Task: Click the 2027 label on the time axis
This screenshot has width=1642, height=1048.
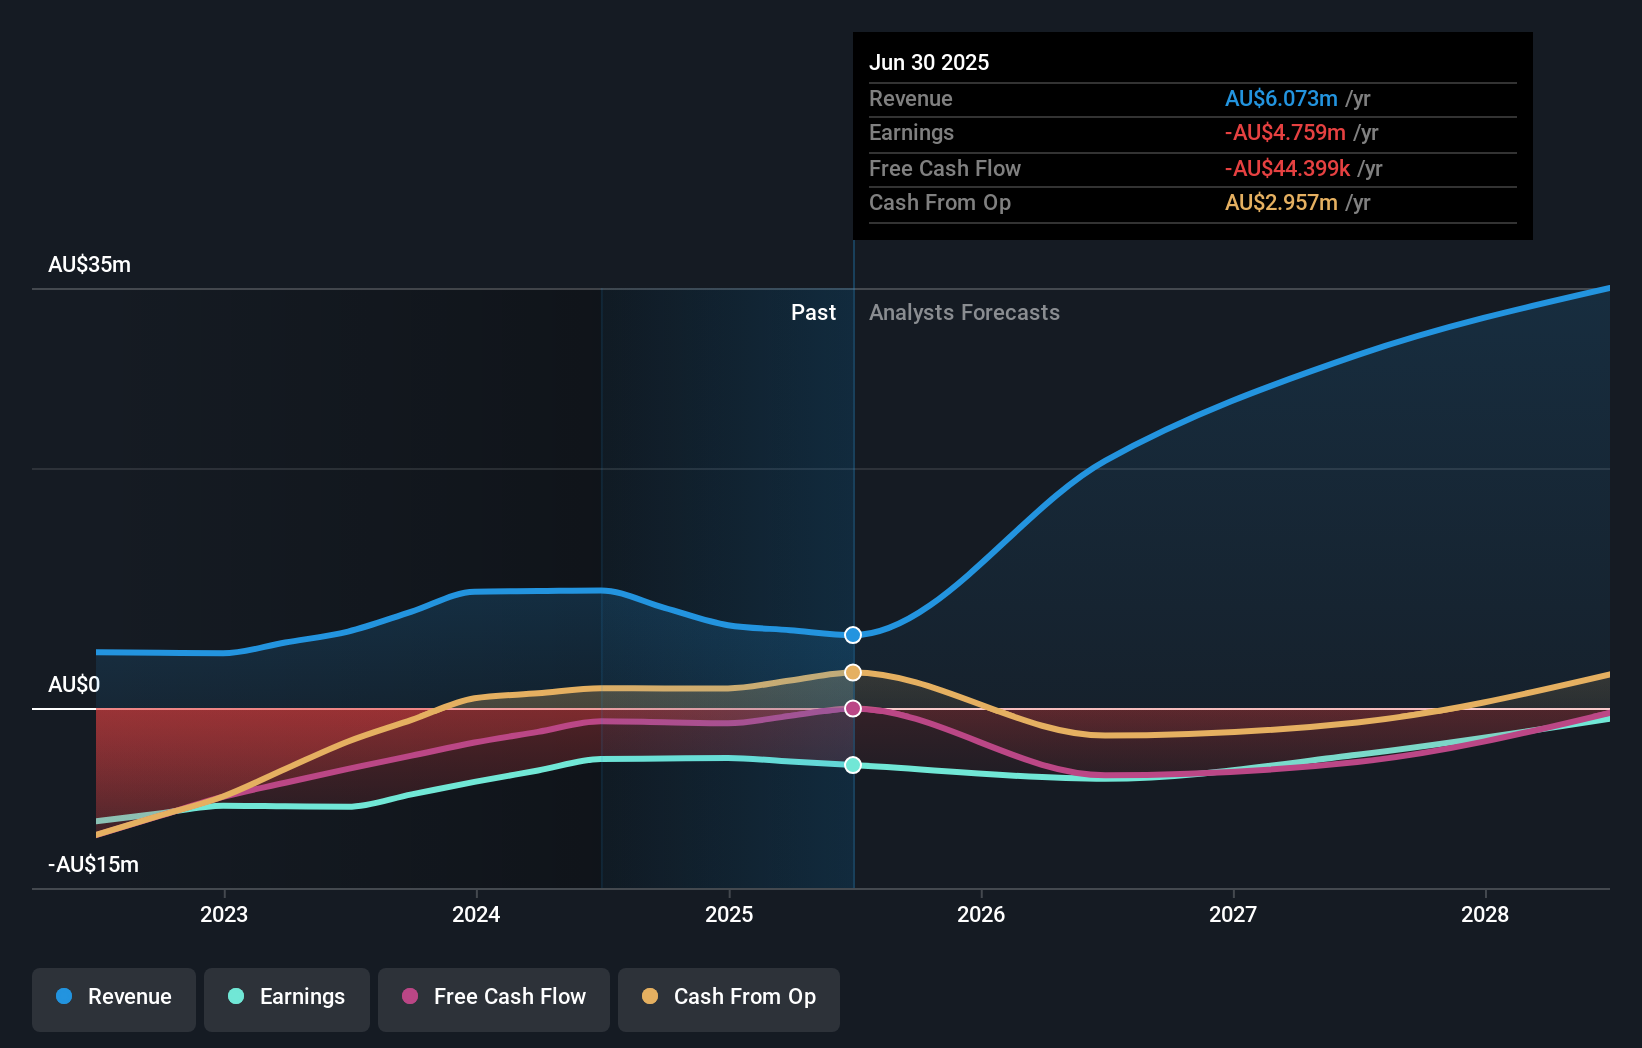Action: click(1233, 914)
